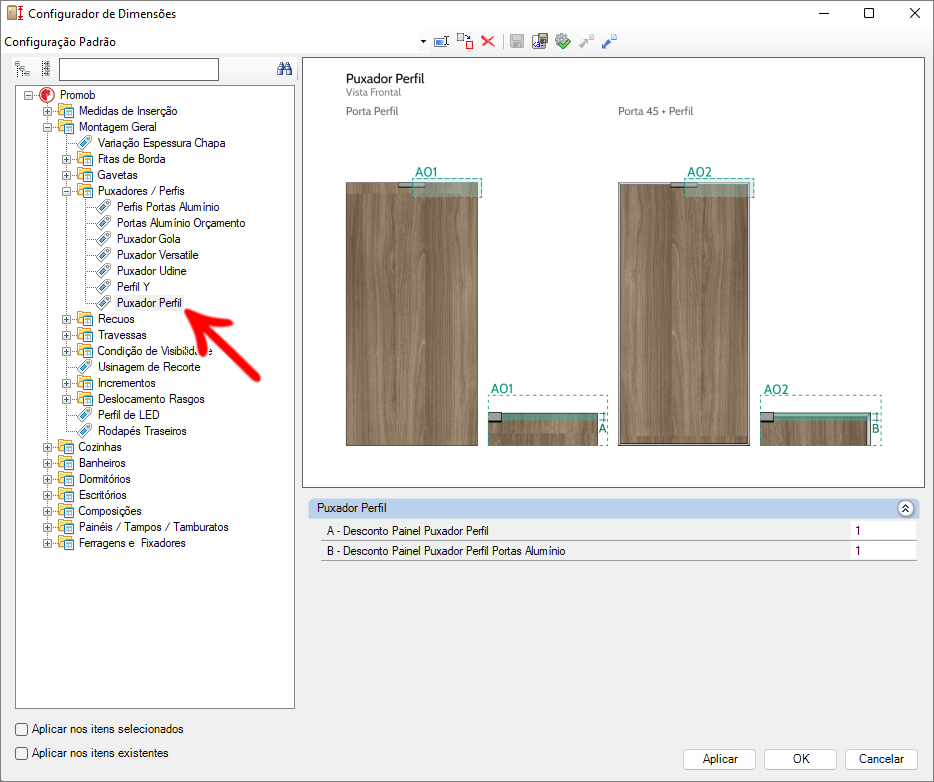Click the OK button
This screenshot has width=934, height=782.
tap(801, 759)
